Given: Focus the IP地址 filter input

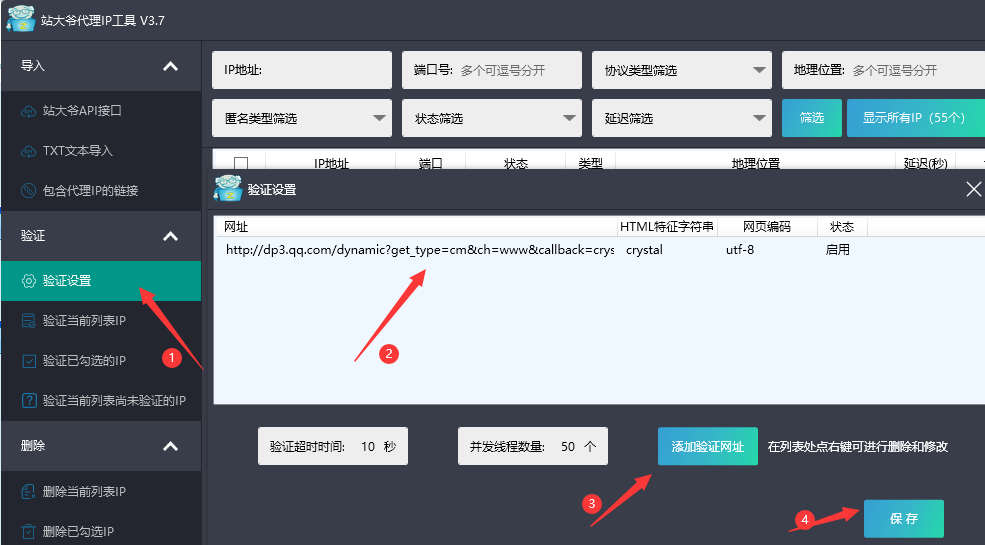Looking at the screenshot, I should (x=302, y=70).
